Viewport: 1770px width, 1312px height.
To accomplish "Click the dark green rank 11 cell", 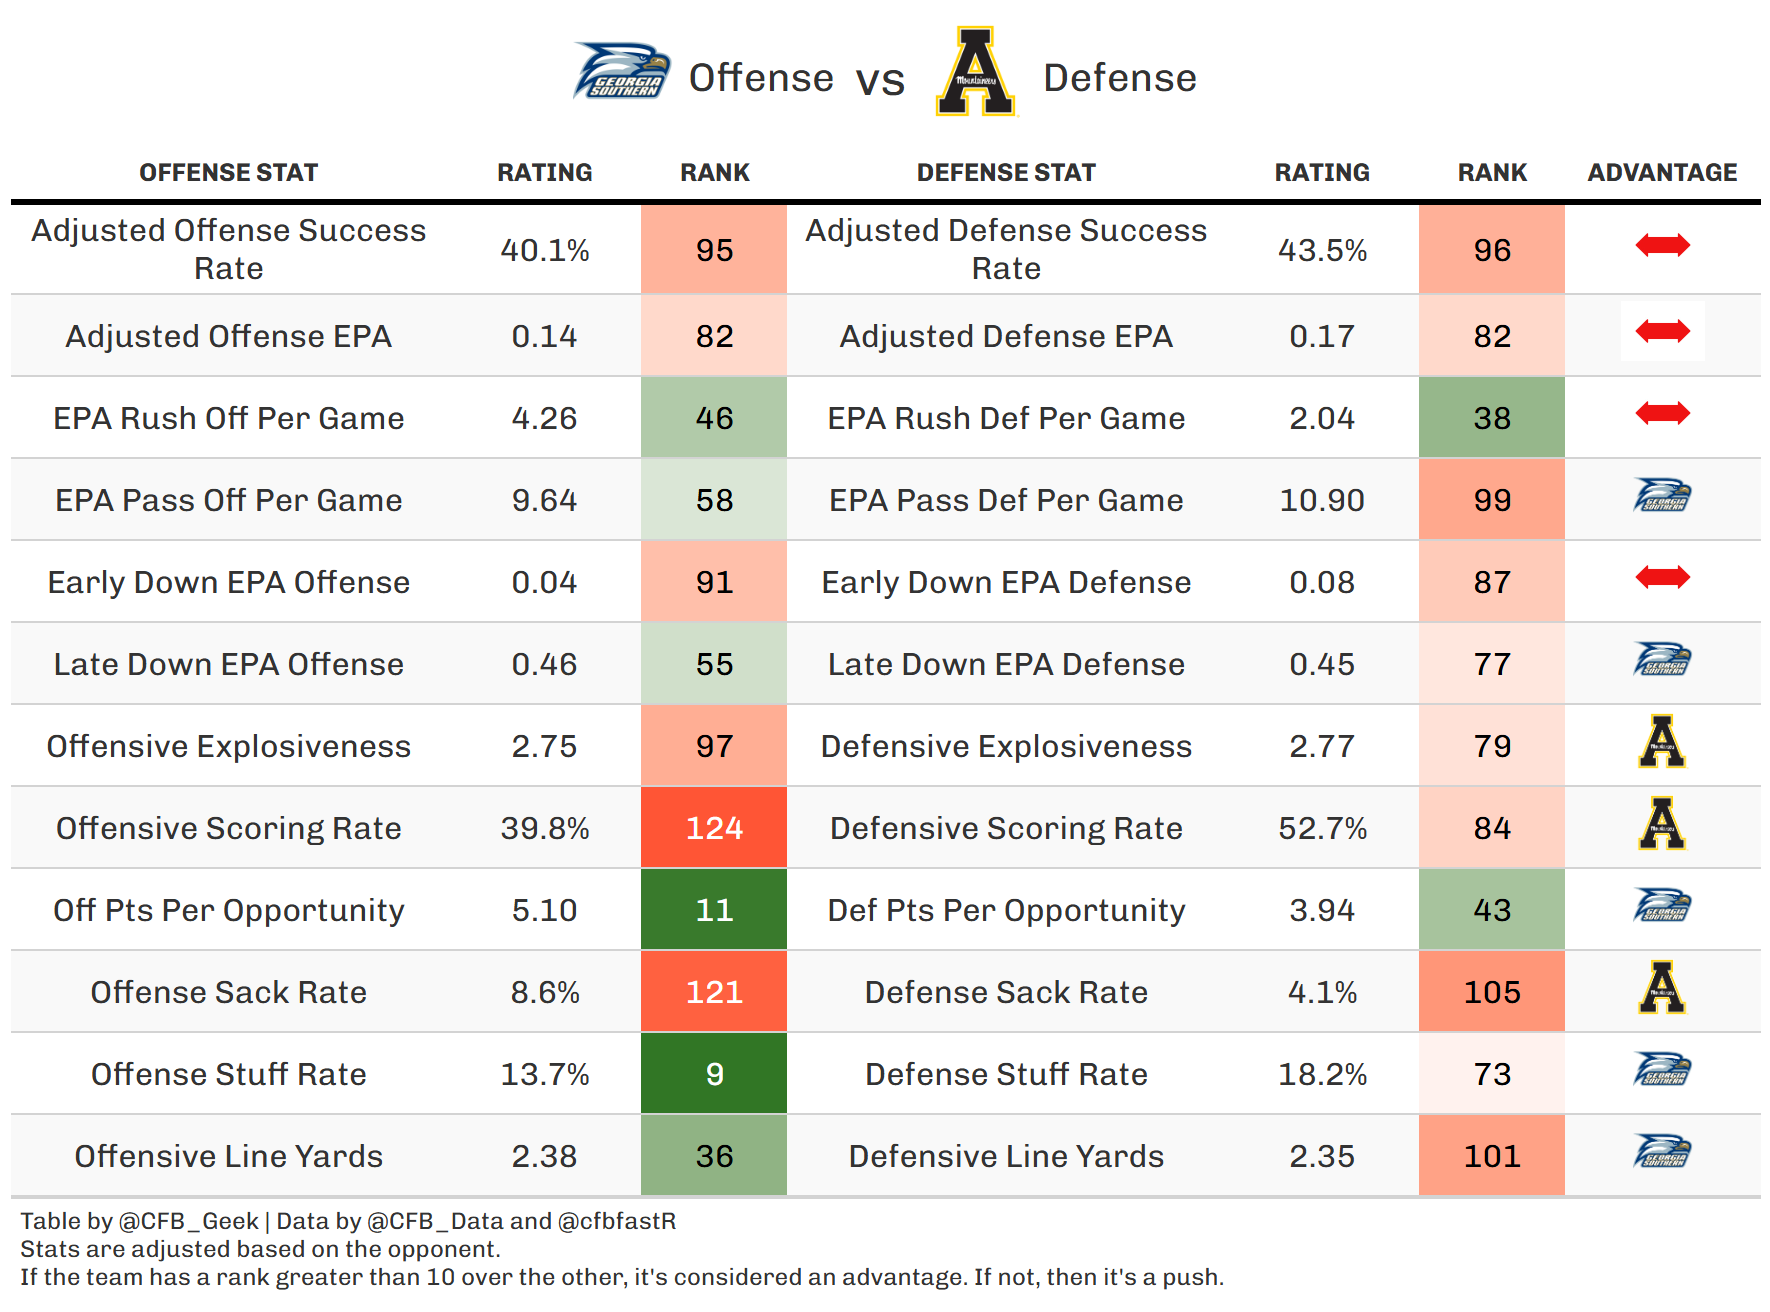I will pos(714,910).
